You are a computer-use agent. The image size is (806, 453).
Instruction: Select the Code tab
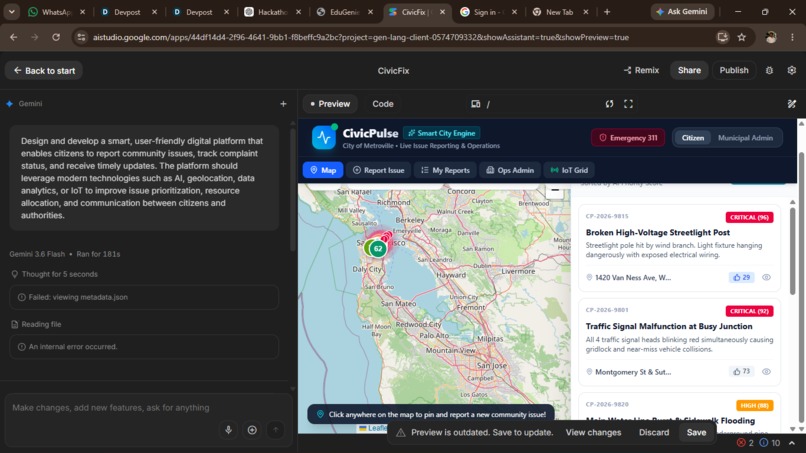pyautogui.click(x=383, y=104)
